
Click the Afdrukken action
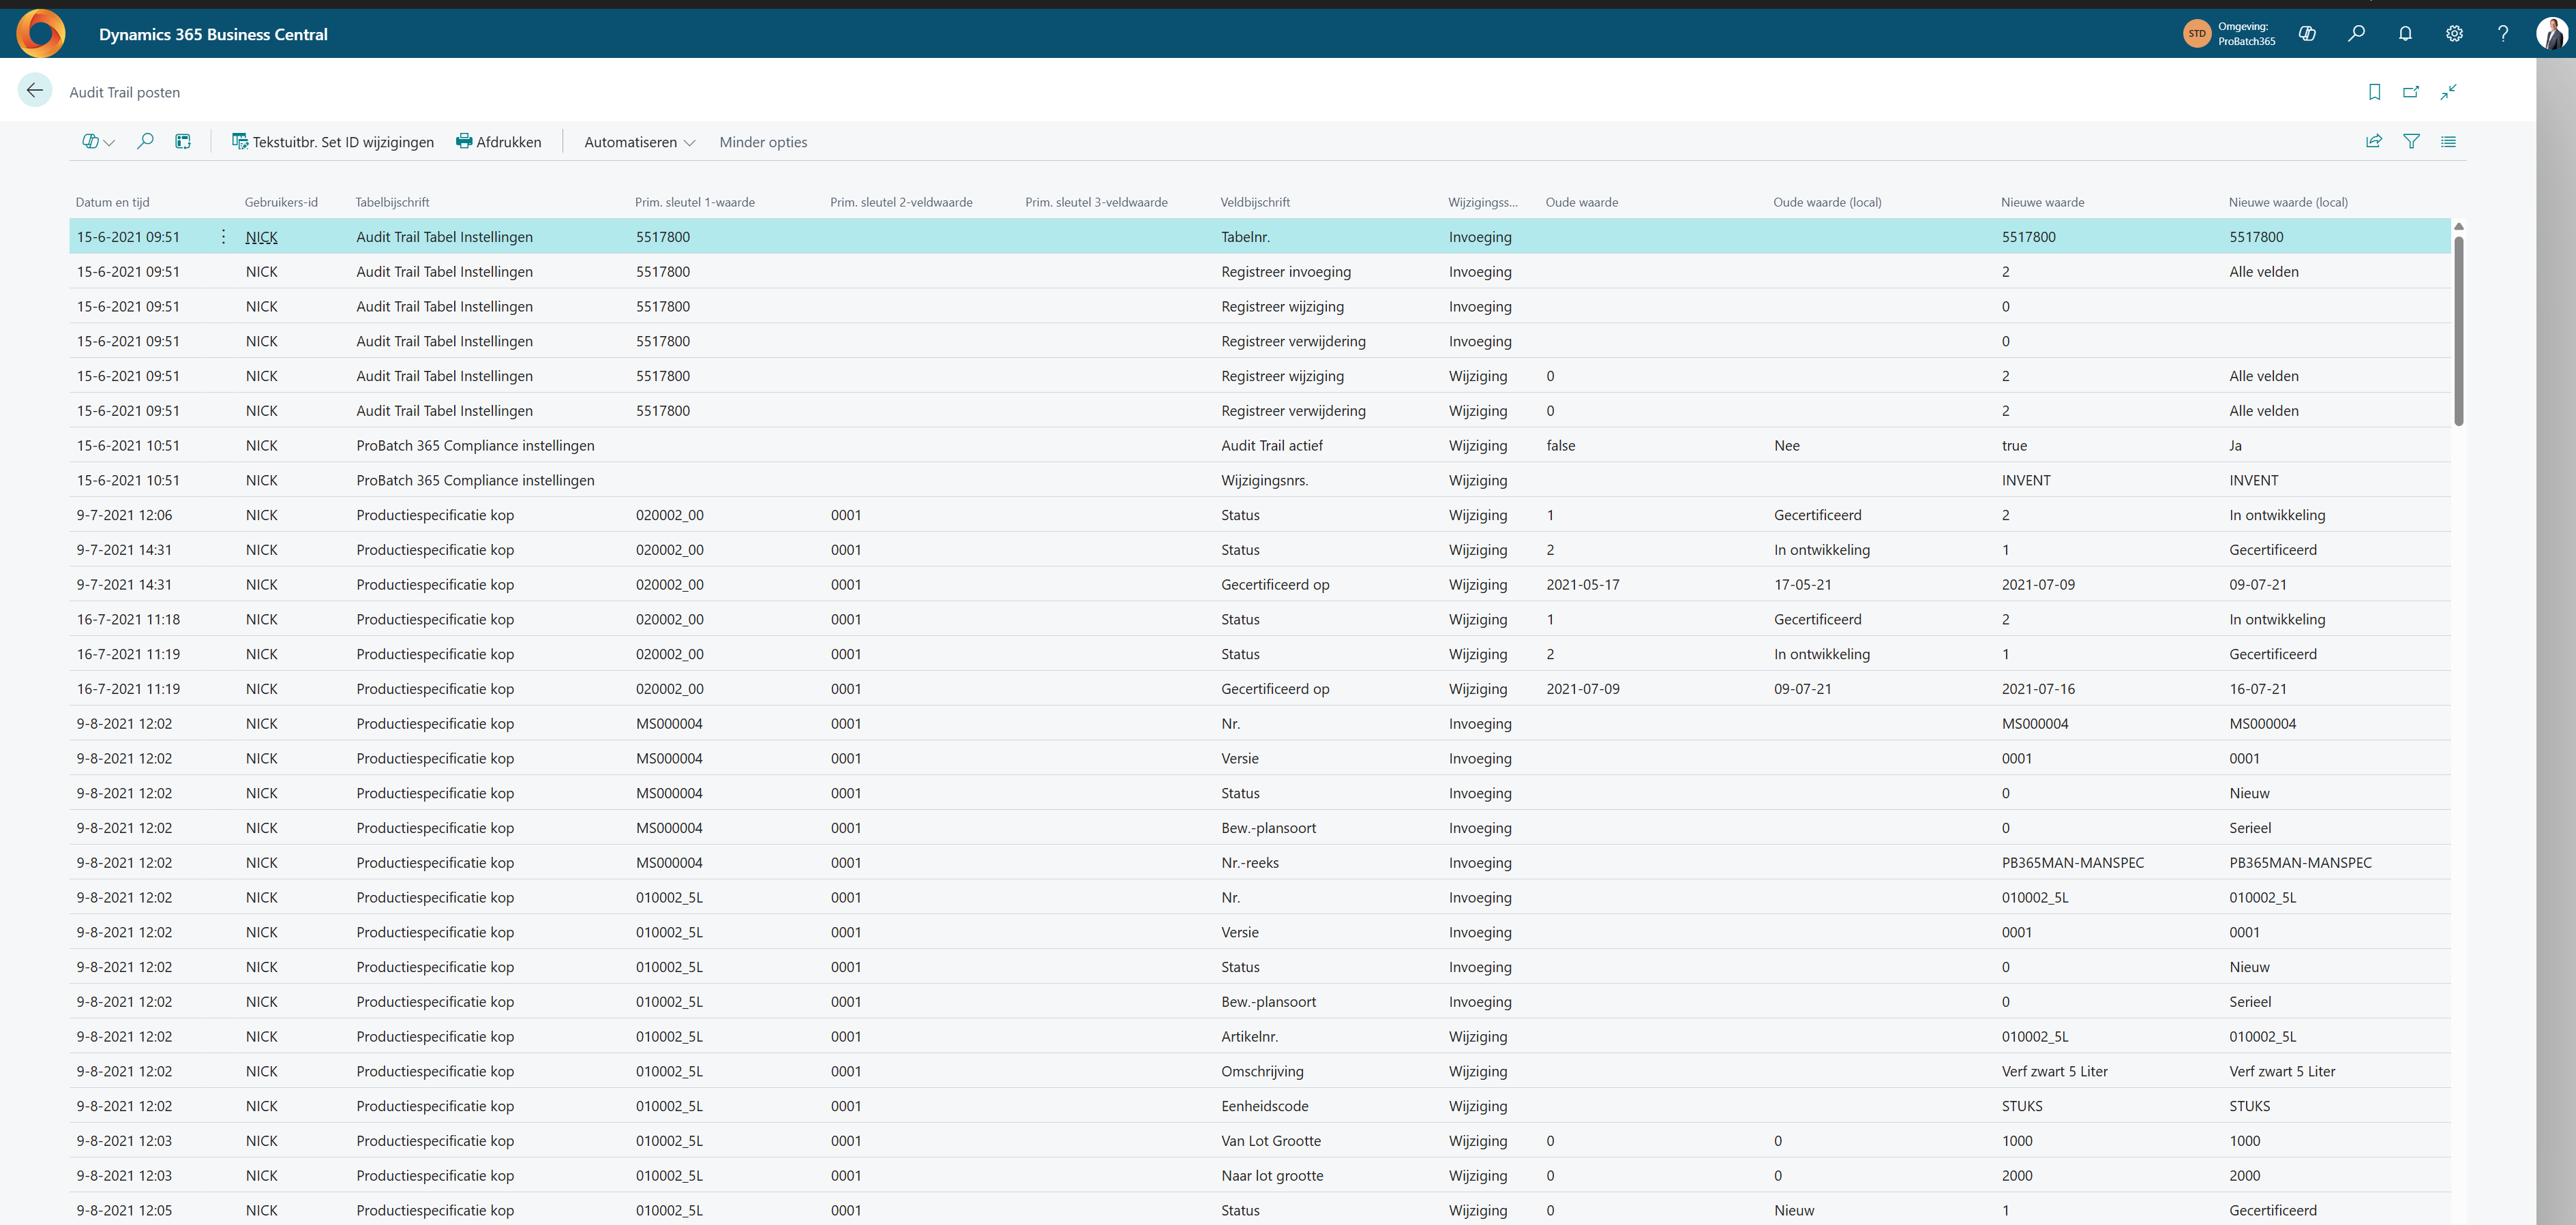(498, 142)
